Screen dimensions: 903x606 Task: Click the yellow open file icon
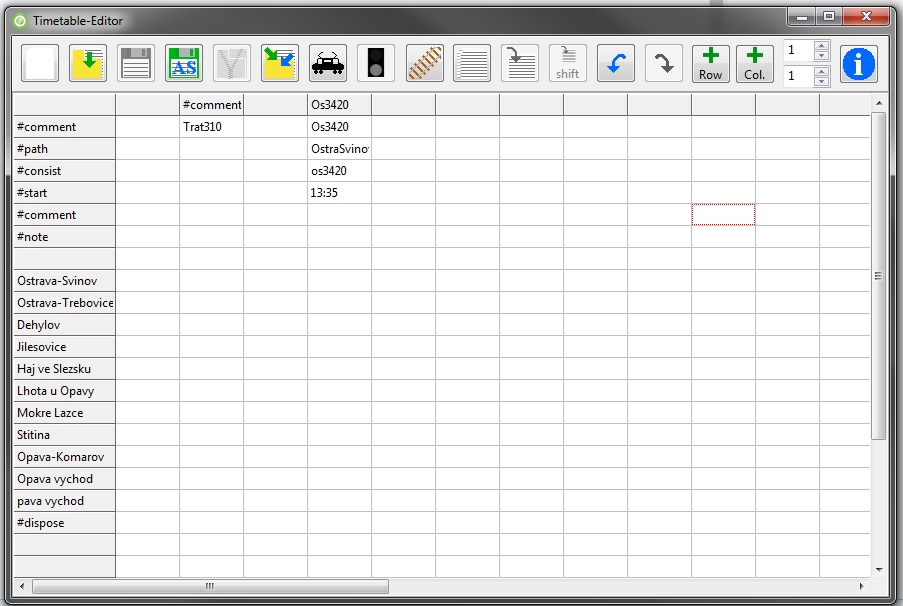[x=88, y=64]
